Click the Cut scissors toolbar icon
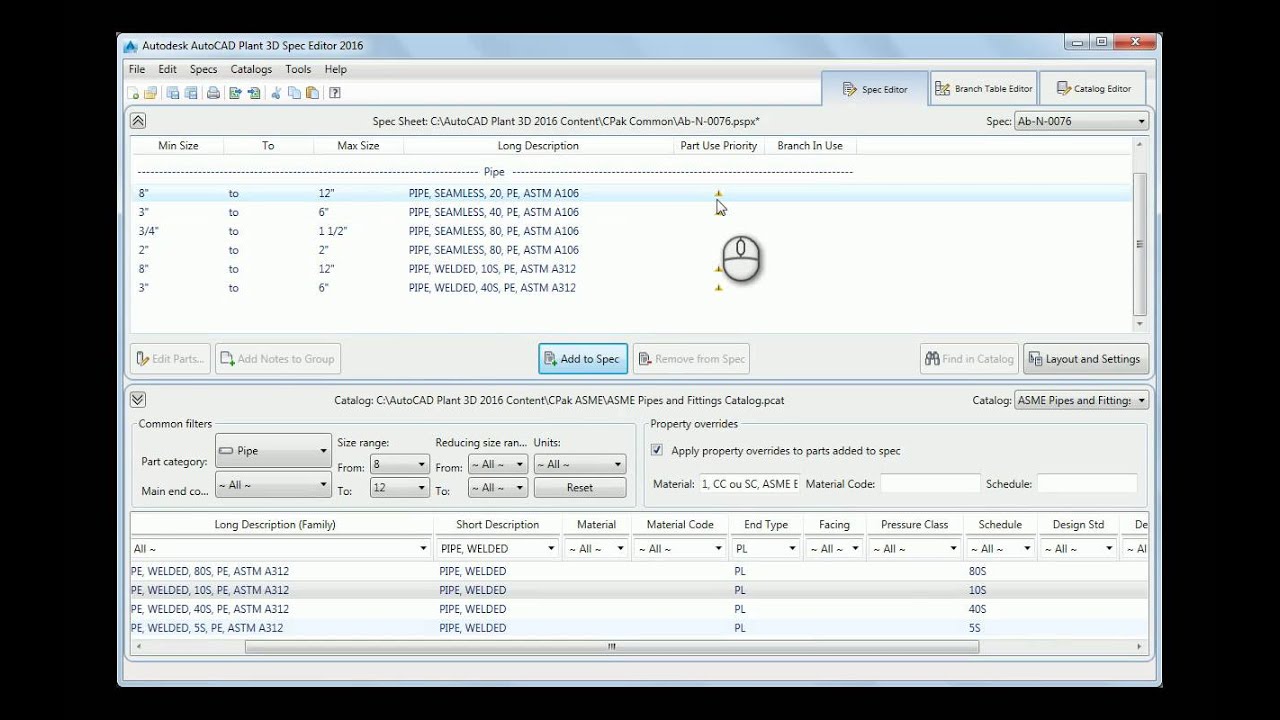This screenshot has width=1280, height=720. point(276,93)
